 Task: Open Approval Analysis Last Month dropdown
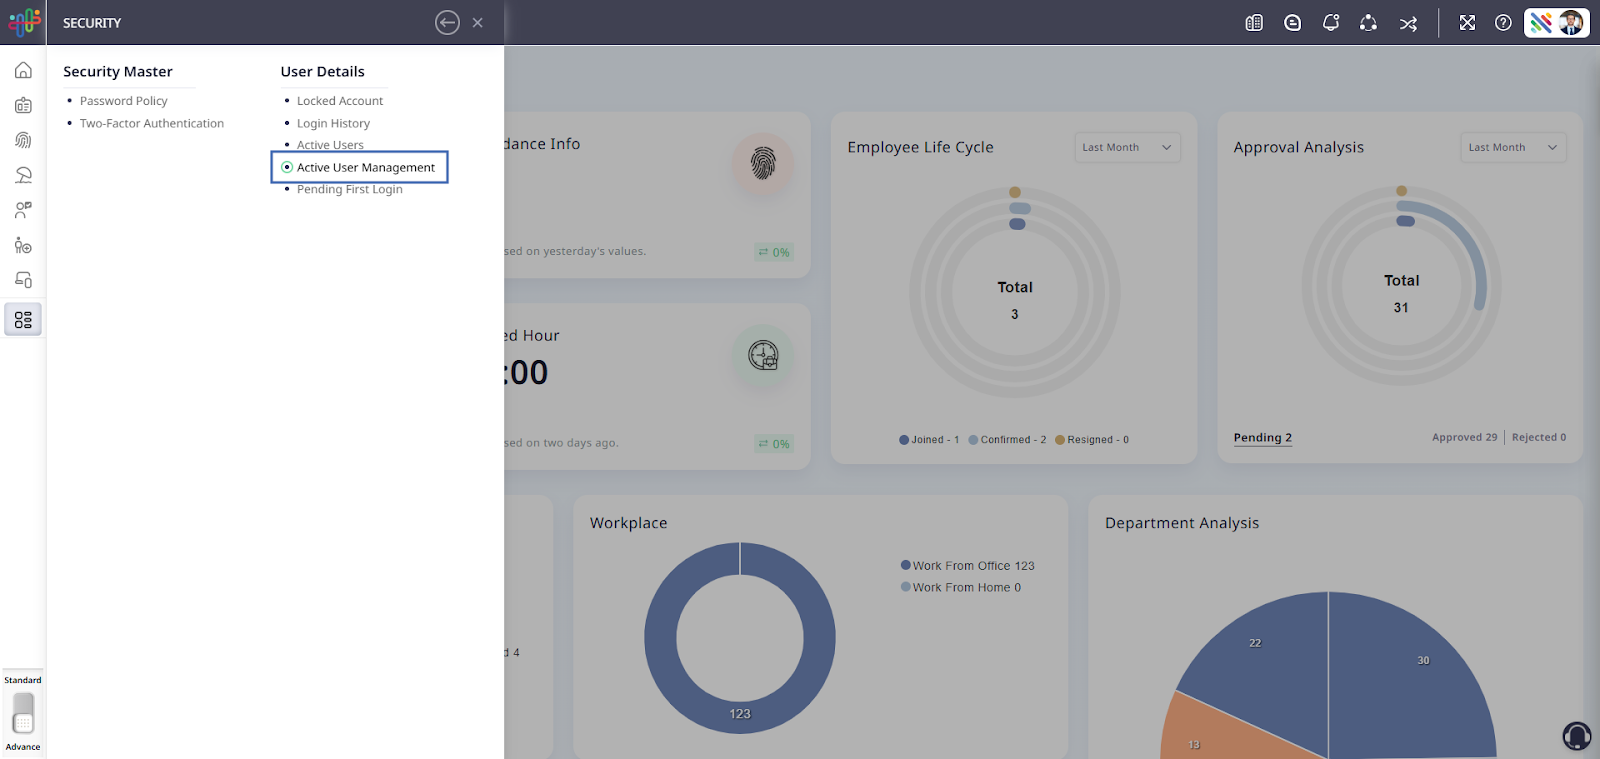click(x=1513, y=147)
